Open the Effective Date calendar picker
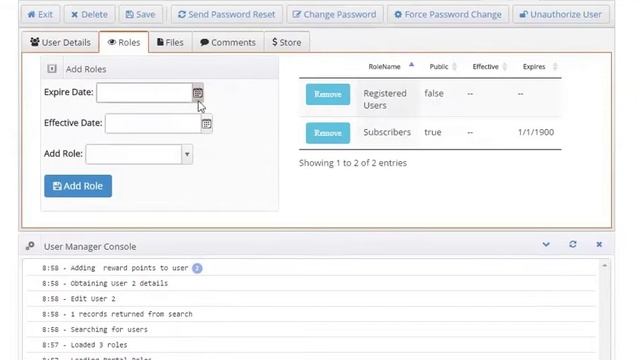The image size is (640, 360). coord(207,124)
